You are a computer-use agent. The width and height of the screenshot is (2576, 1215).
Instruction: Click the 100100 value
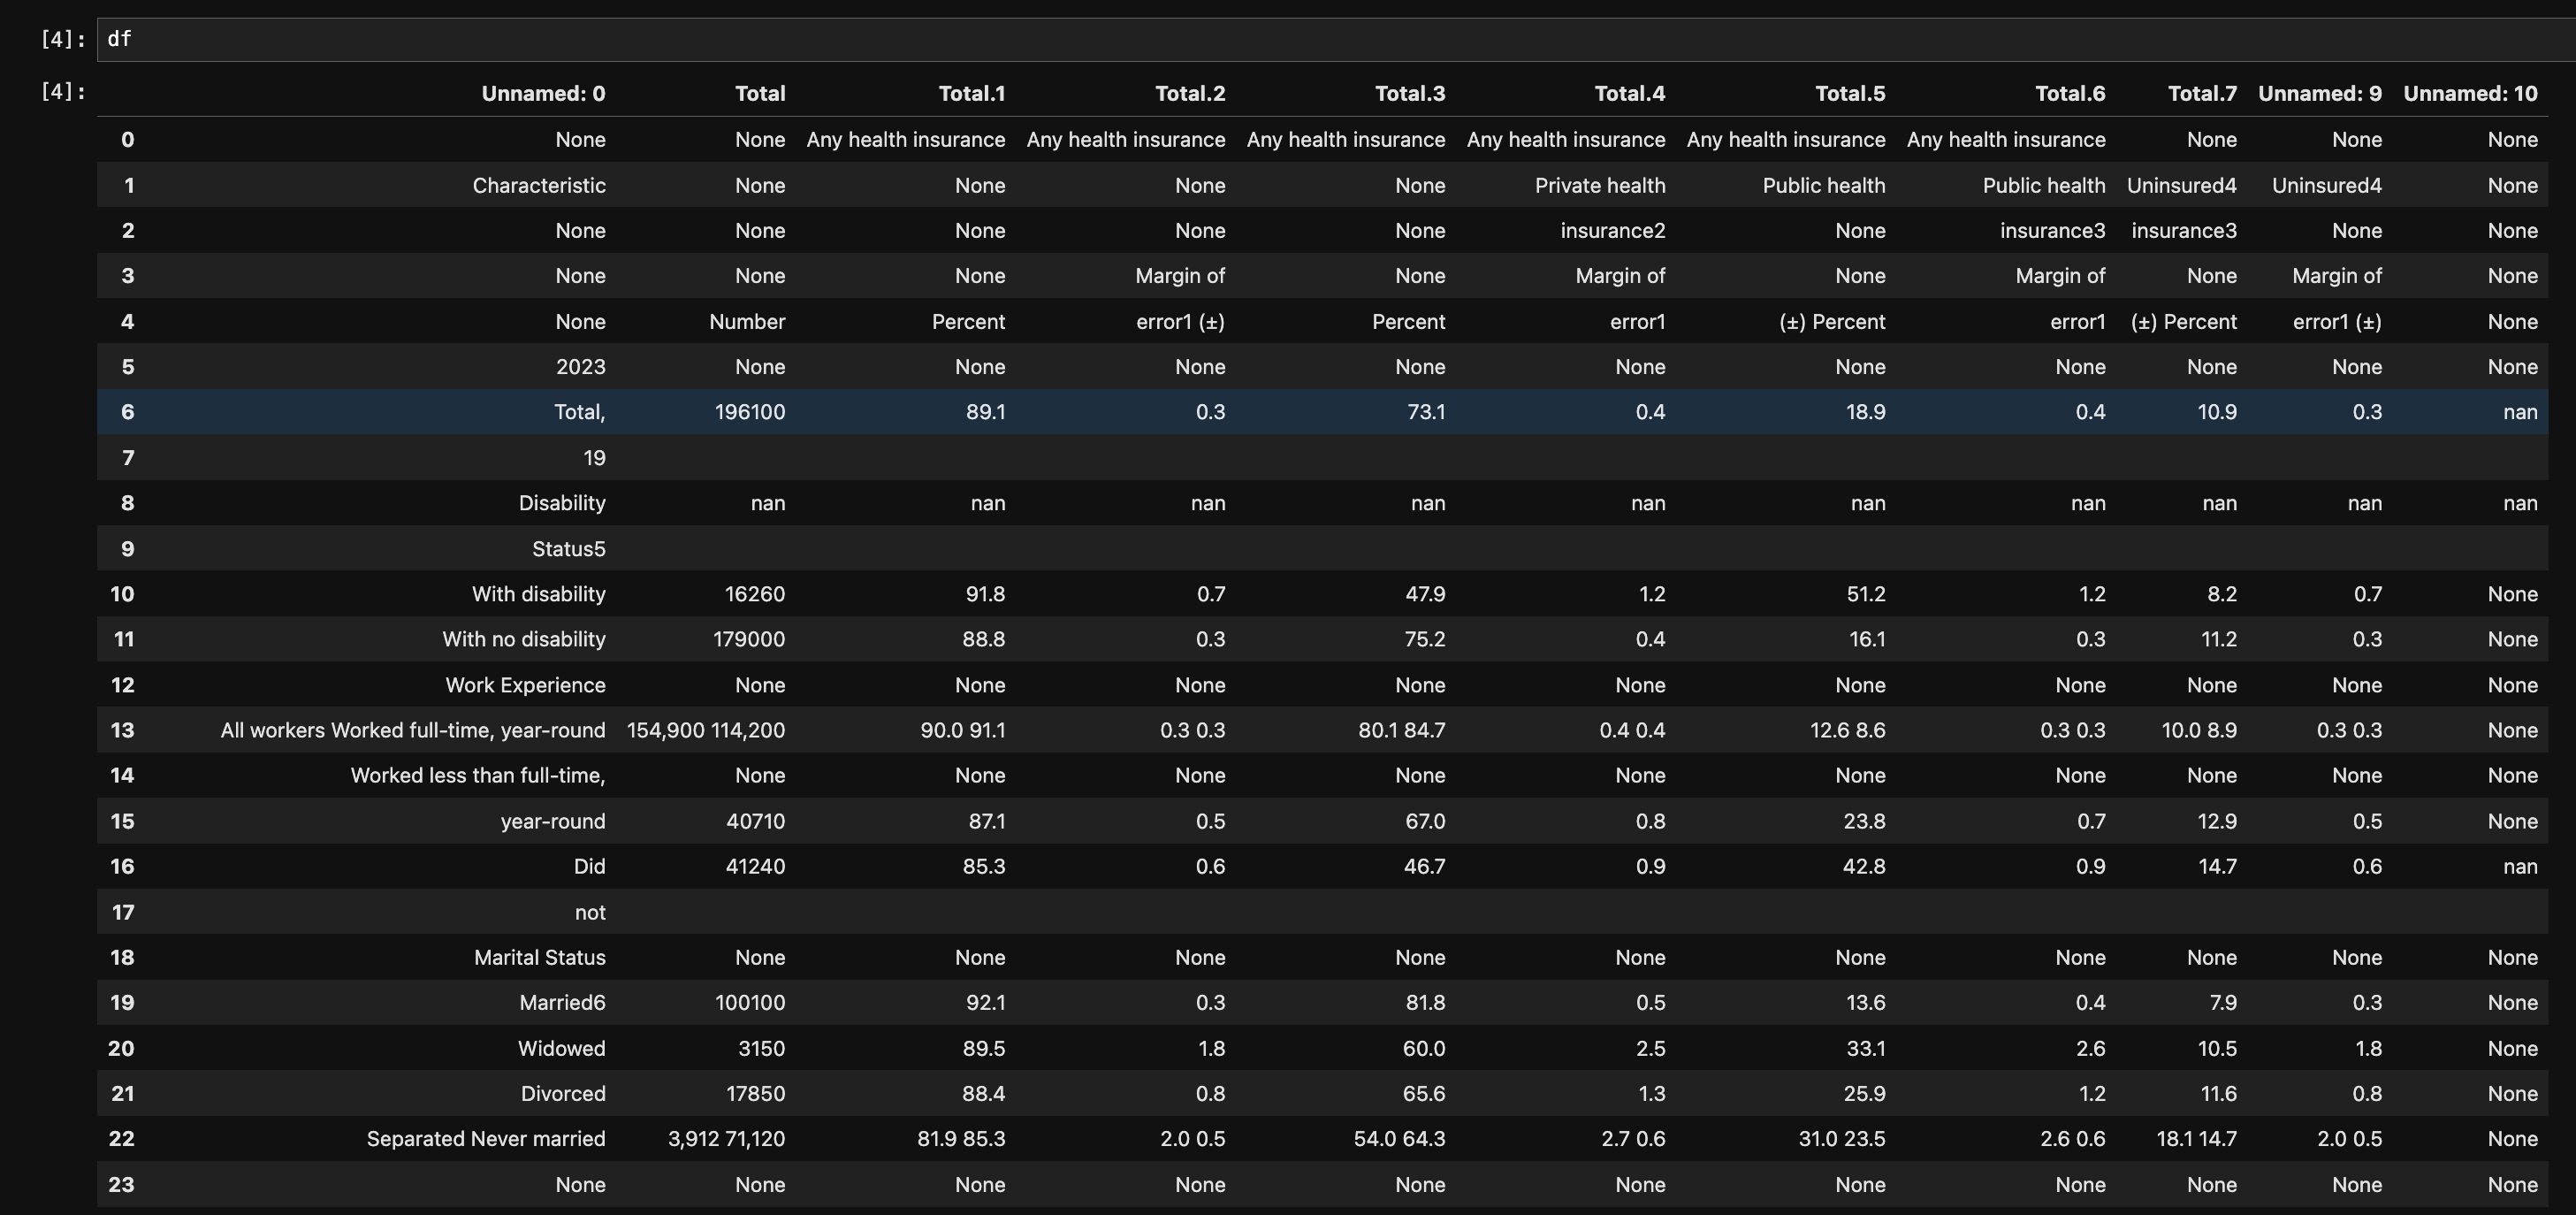(x=750, y=1002)
